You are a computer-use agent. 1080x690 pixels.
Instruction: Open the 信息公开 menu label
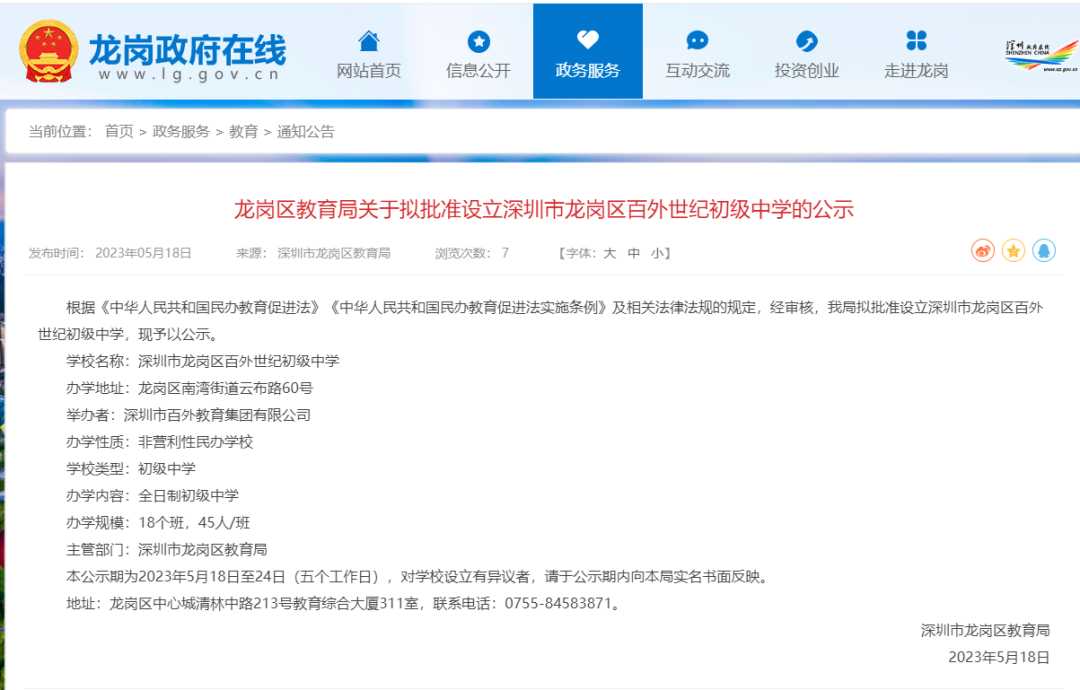click(x=478, y=70)
